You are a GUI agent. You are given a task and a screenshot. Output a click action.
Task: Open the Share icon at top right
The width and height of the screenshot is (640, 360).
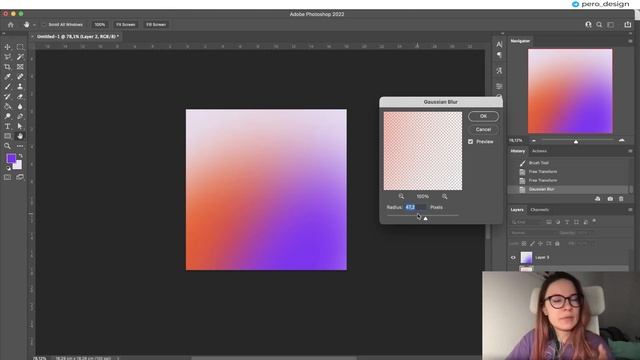[x=628, y=24]
